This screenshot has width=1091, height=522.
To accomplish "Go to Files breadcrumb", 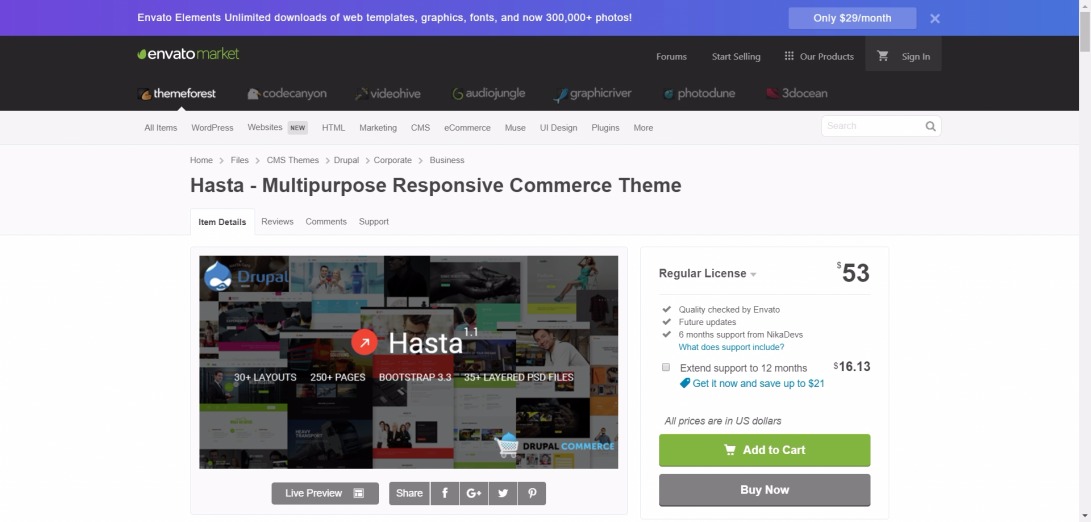I will (x=239, y=160).
